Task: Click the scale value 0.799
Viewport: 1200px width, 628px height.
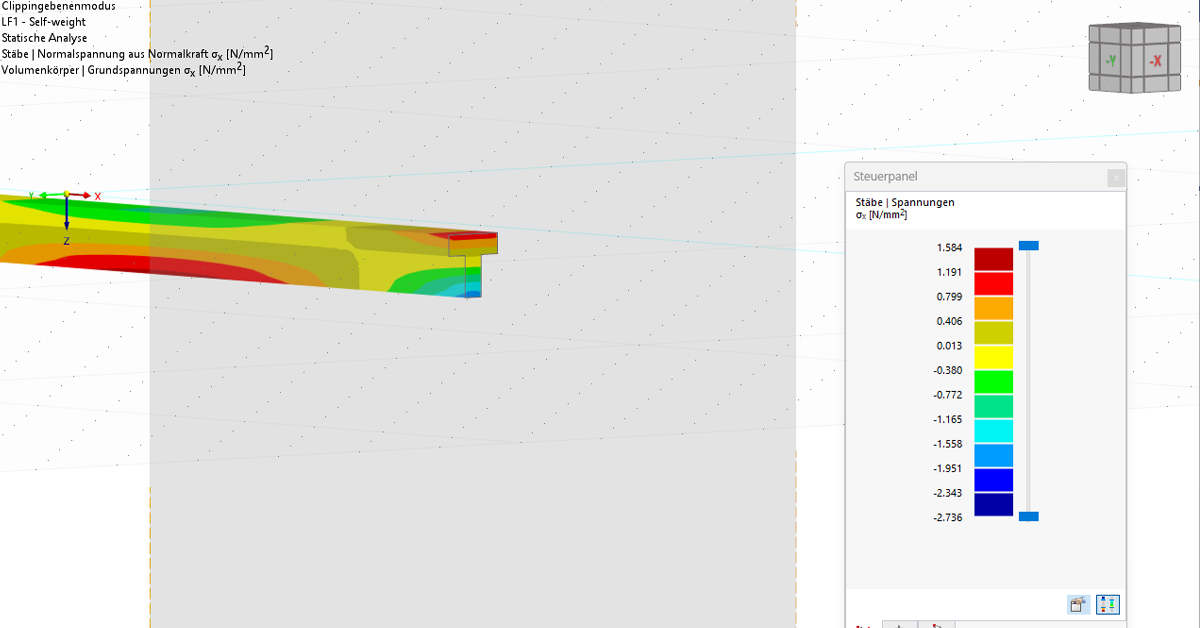Action: point(949,296)
